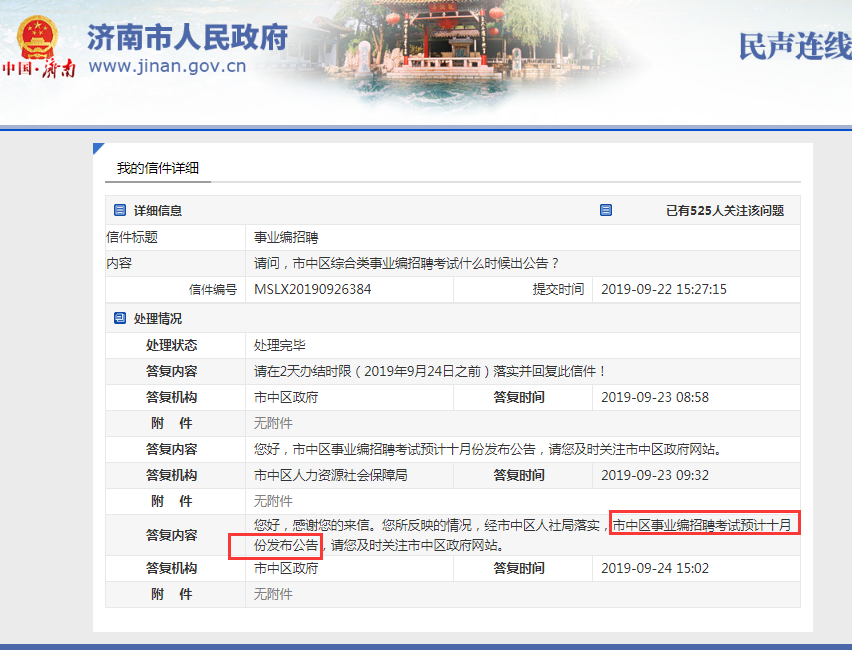Click the 详细信息 section icon
The height and width of the screenshot is (650, 852).
[x=120, y=210]
